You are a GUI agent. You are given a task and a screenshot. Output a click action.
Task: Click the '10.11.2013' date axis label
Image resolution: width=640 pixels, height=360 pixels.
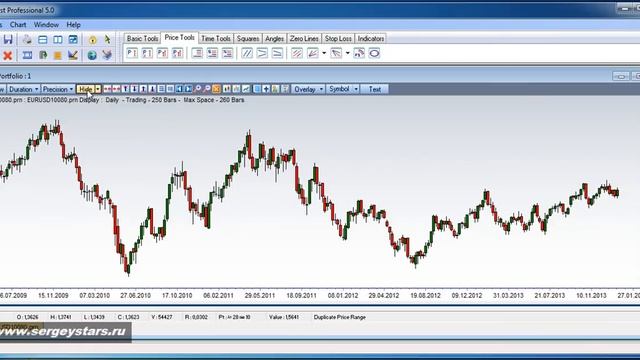[x=591, y=295]
